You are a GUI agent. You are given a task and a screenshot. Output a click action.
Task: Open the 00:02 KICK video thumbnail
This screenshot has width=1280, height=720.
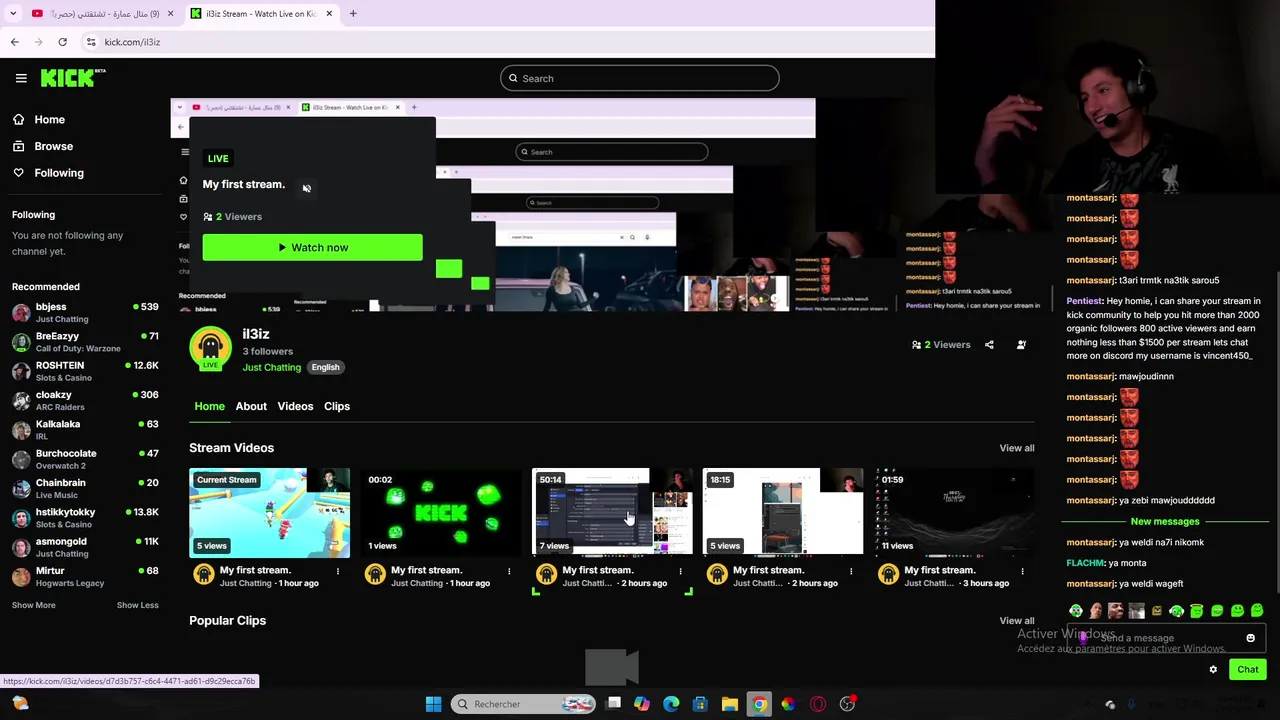[x=441, y=512]
